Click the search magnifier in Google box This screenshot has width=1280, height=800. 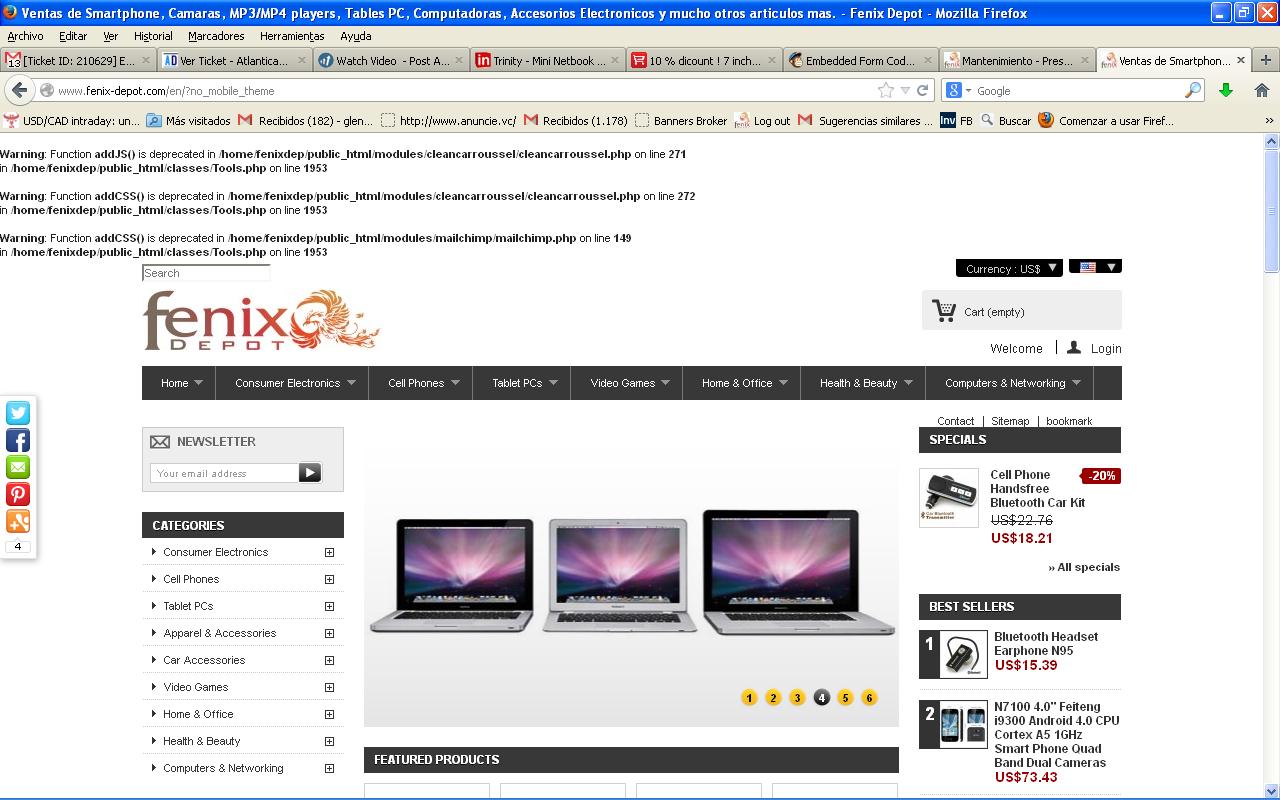click(1192, 90)
